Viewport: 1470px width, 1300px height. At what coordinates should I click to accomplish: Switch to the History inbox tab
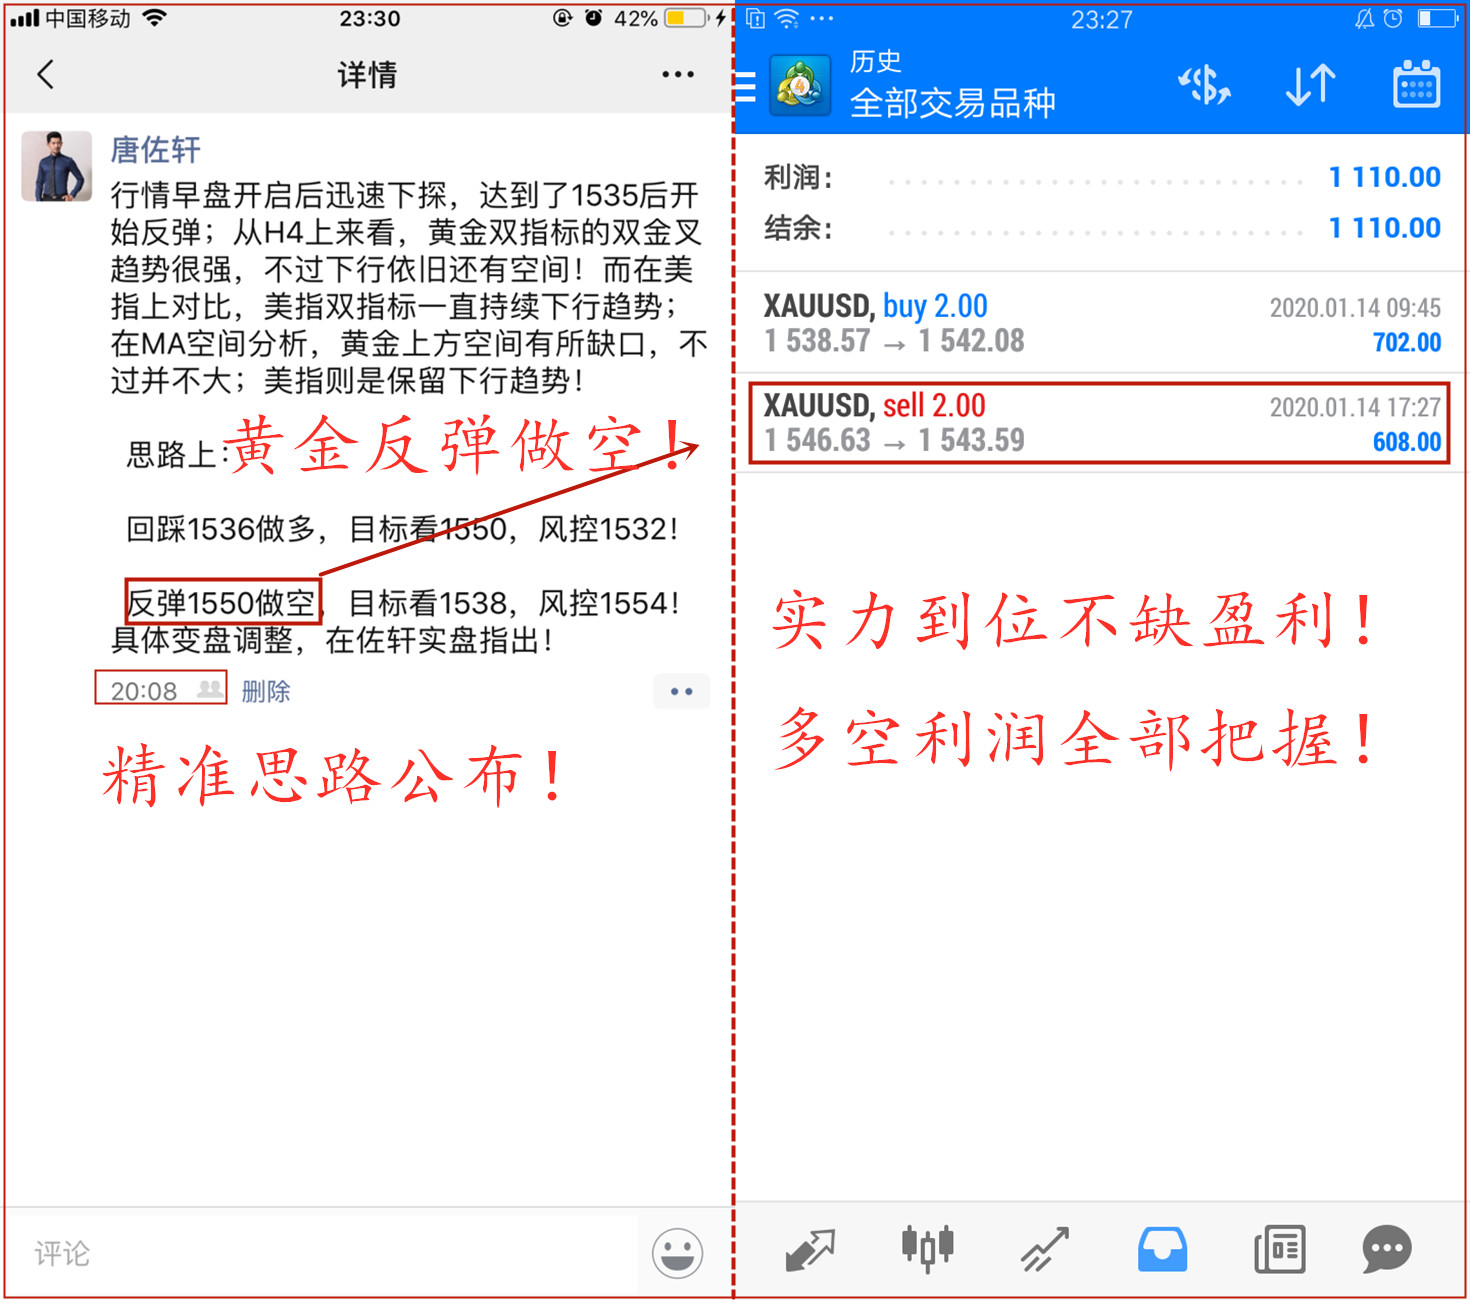click(x=1162, y=1249)
